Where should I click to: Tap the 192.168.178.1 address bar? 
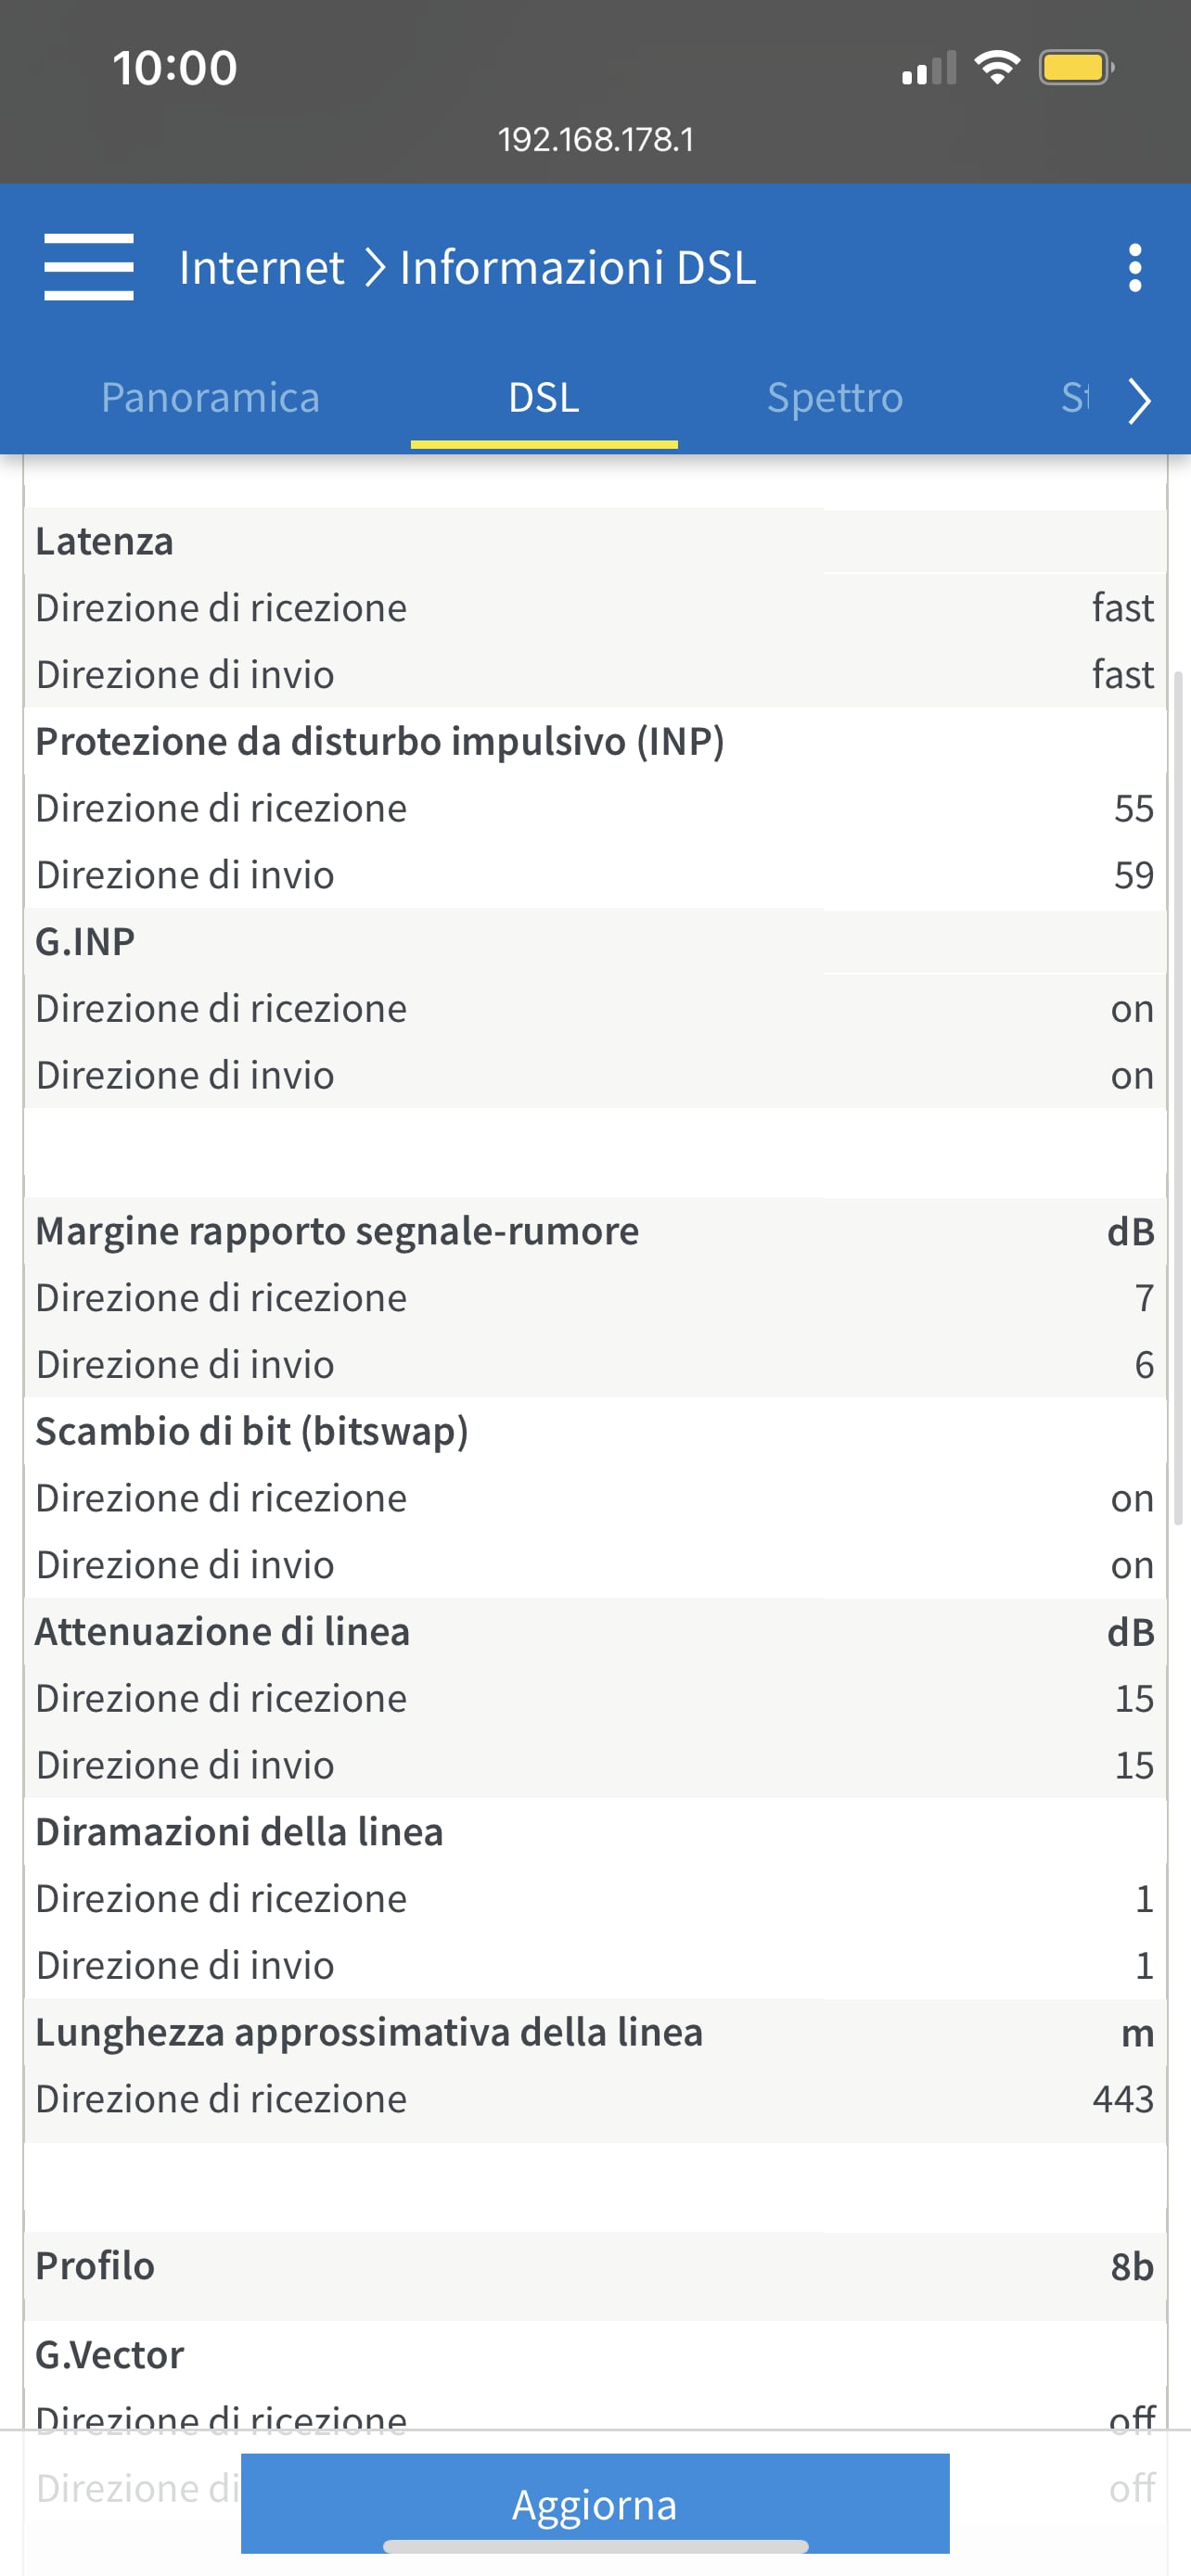[x=595, y=139]
